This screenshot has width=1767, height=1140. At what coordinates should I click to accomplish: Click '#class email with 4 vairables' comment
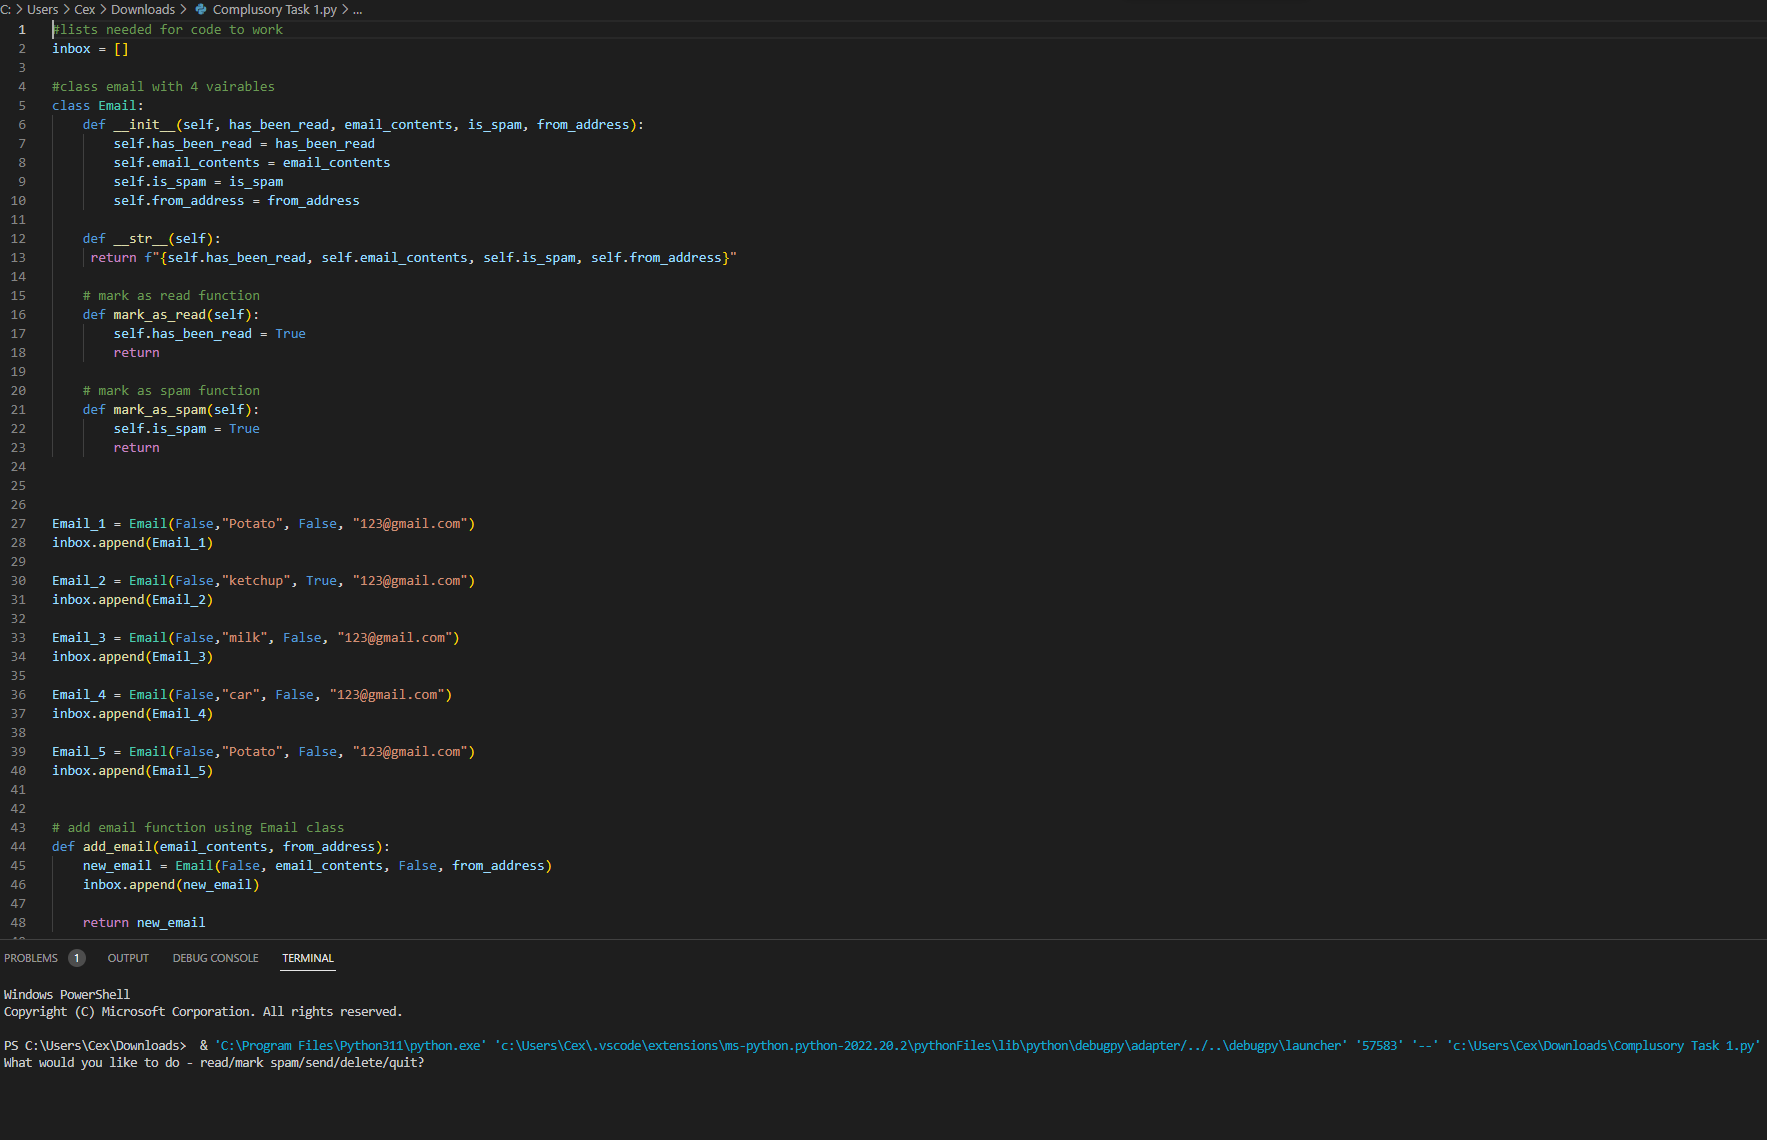click(x=163, y=86)
